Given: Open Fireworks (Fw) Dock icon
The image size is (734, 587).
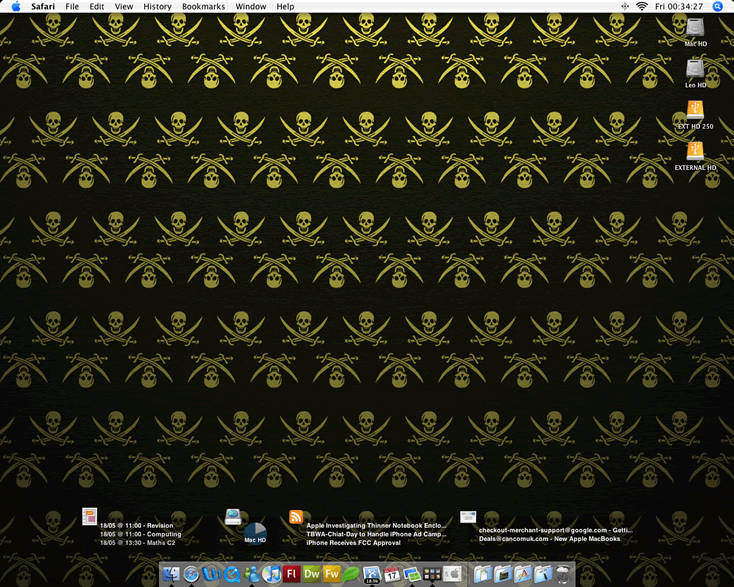Looking at the screenshot, I should coord(332,574).
